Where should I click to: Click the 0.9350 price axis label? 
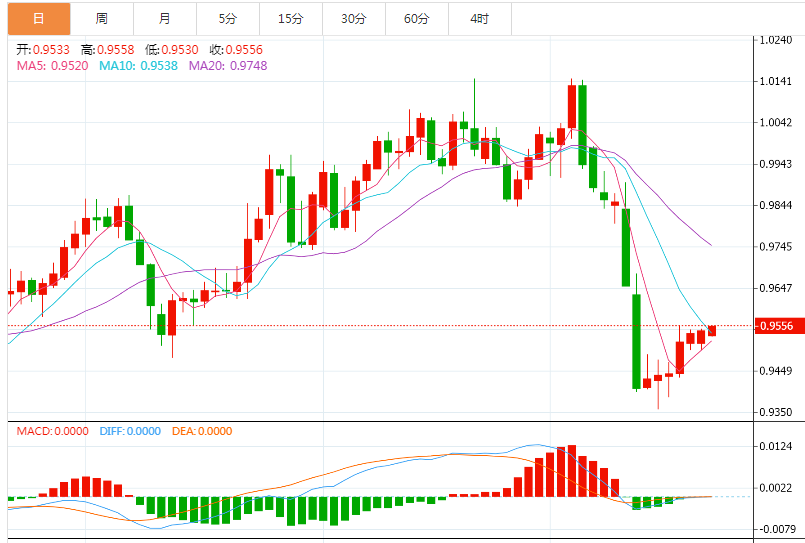click(776, 412)
